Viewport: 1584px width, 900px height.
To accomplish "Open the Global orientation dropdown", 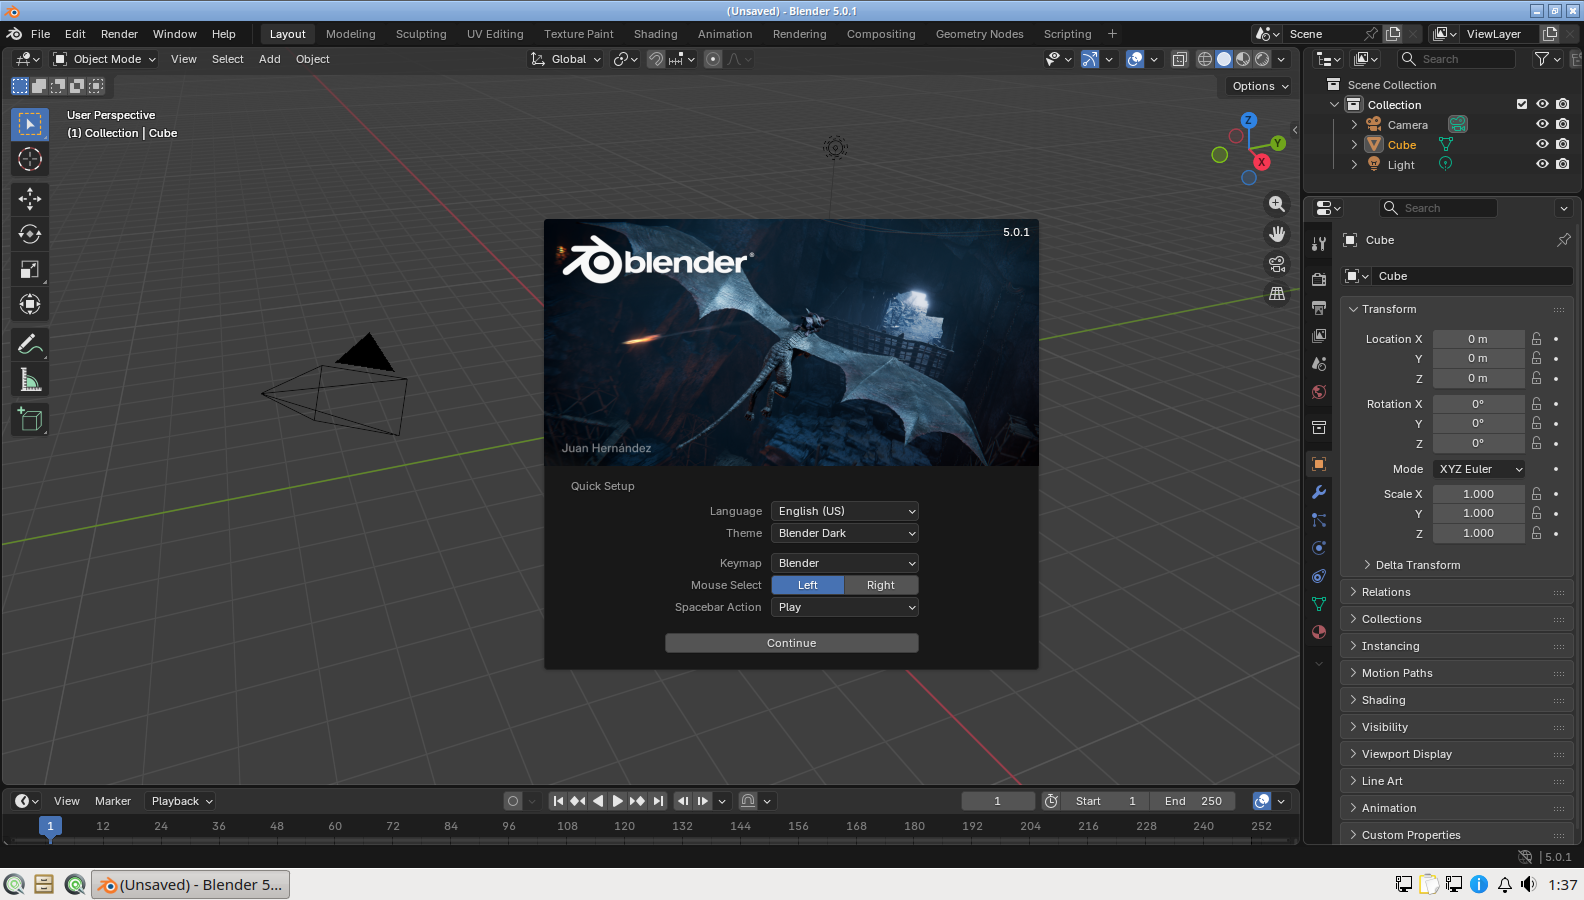I will (x=566, y=59).
